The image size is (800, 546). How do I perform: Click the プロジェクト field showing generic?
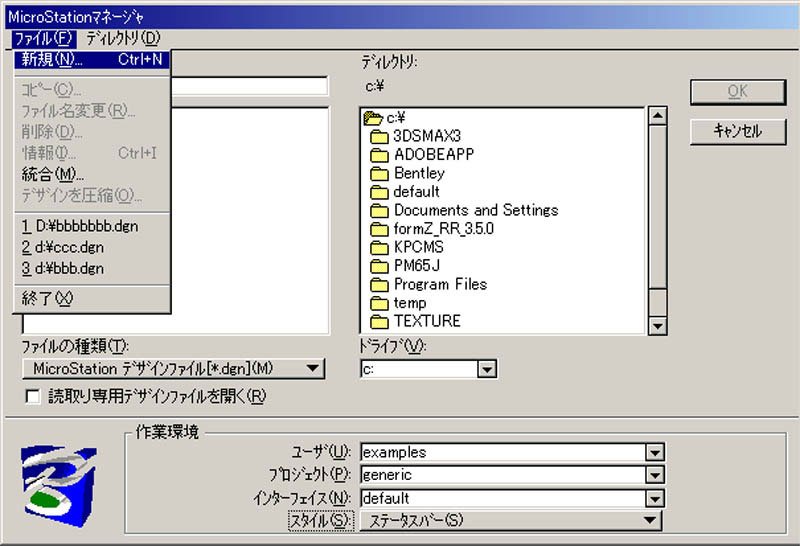[x=503, y=475]
